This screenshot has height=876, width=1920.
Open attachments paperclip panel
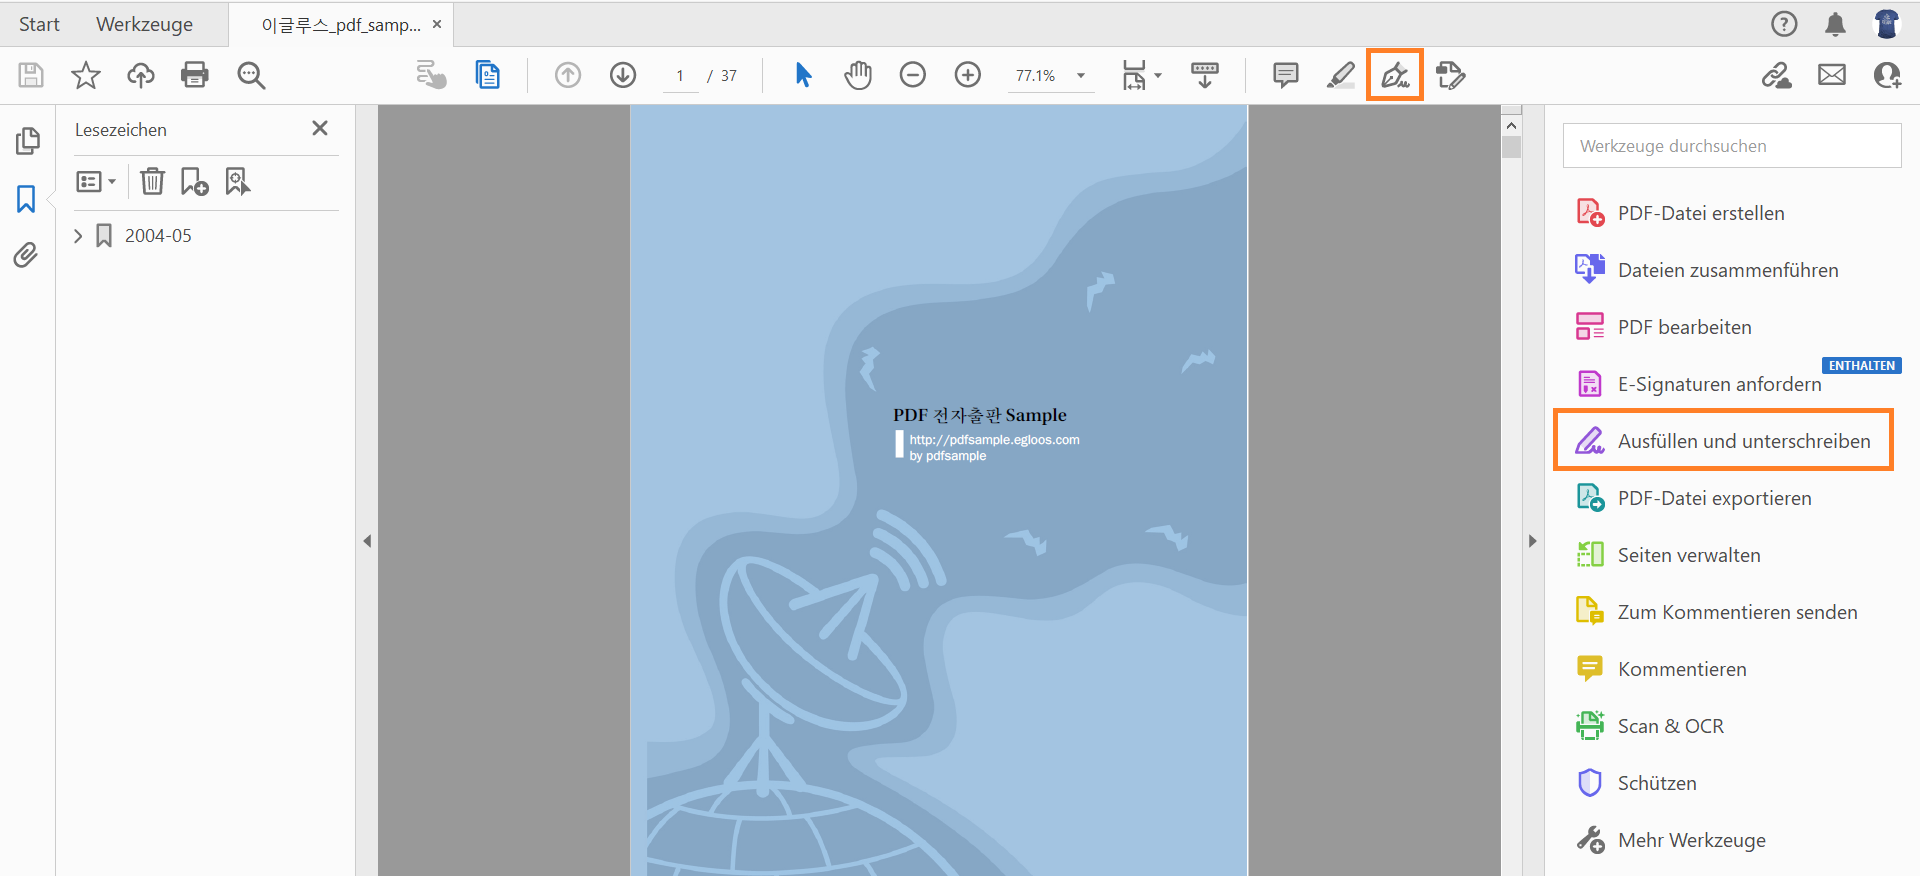[26, 255]
